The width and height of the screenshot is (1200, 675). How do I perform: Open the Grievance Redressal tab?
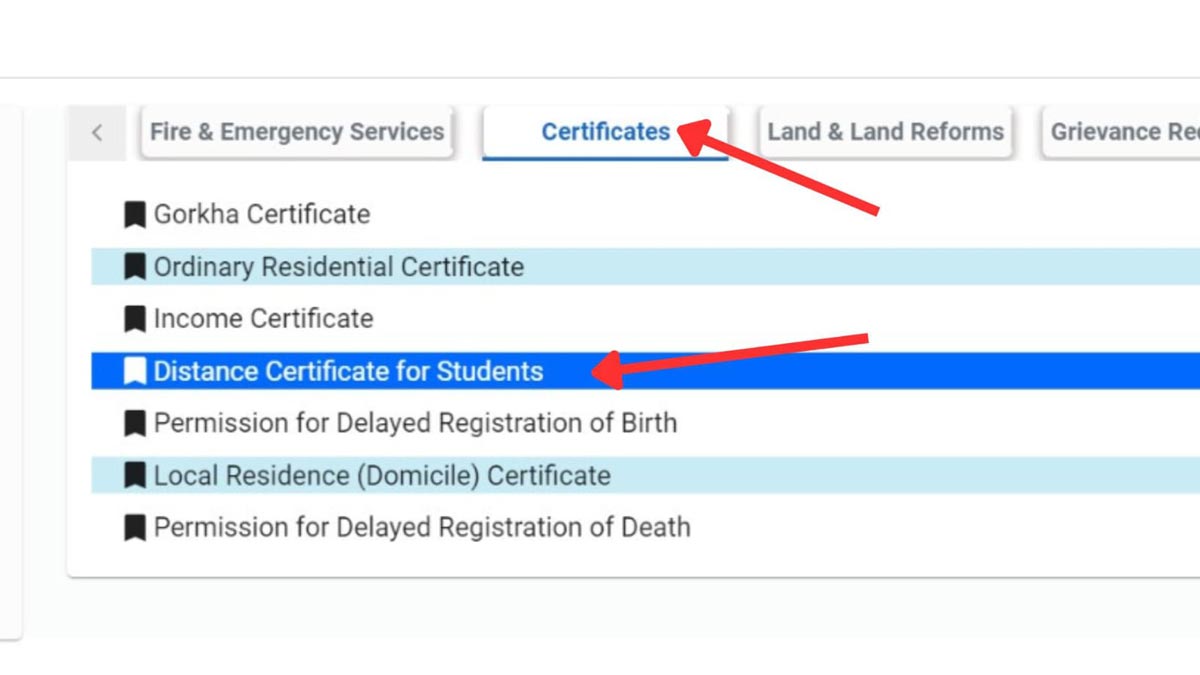(1120, 131)
